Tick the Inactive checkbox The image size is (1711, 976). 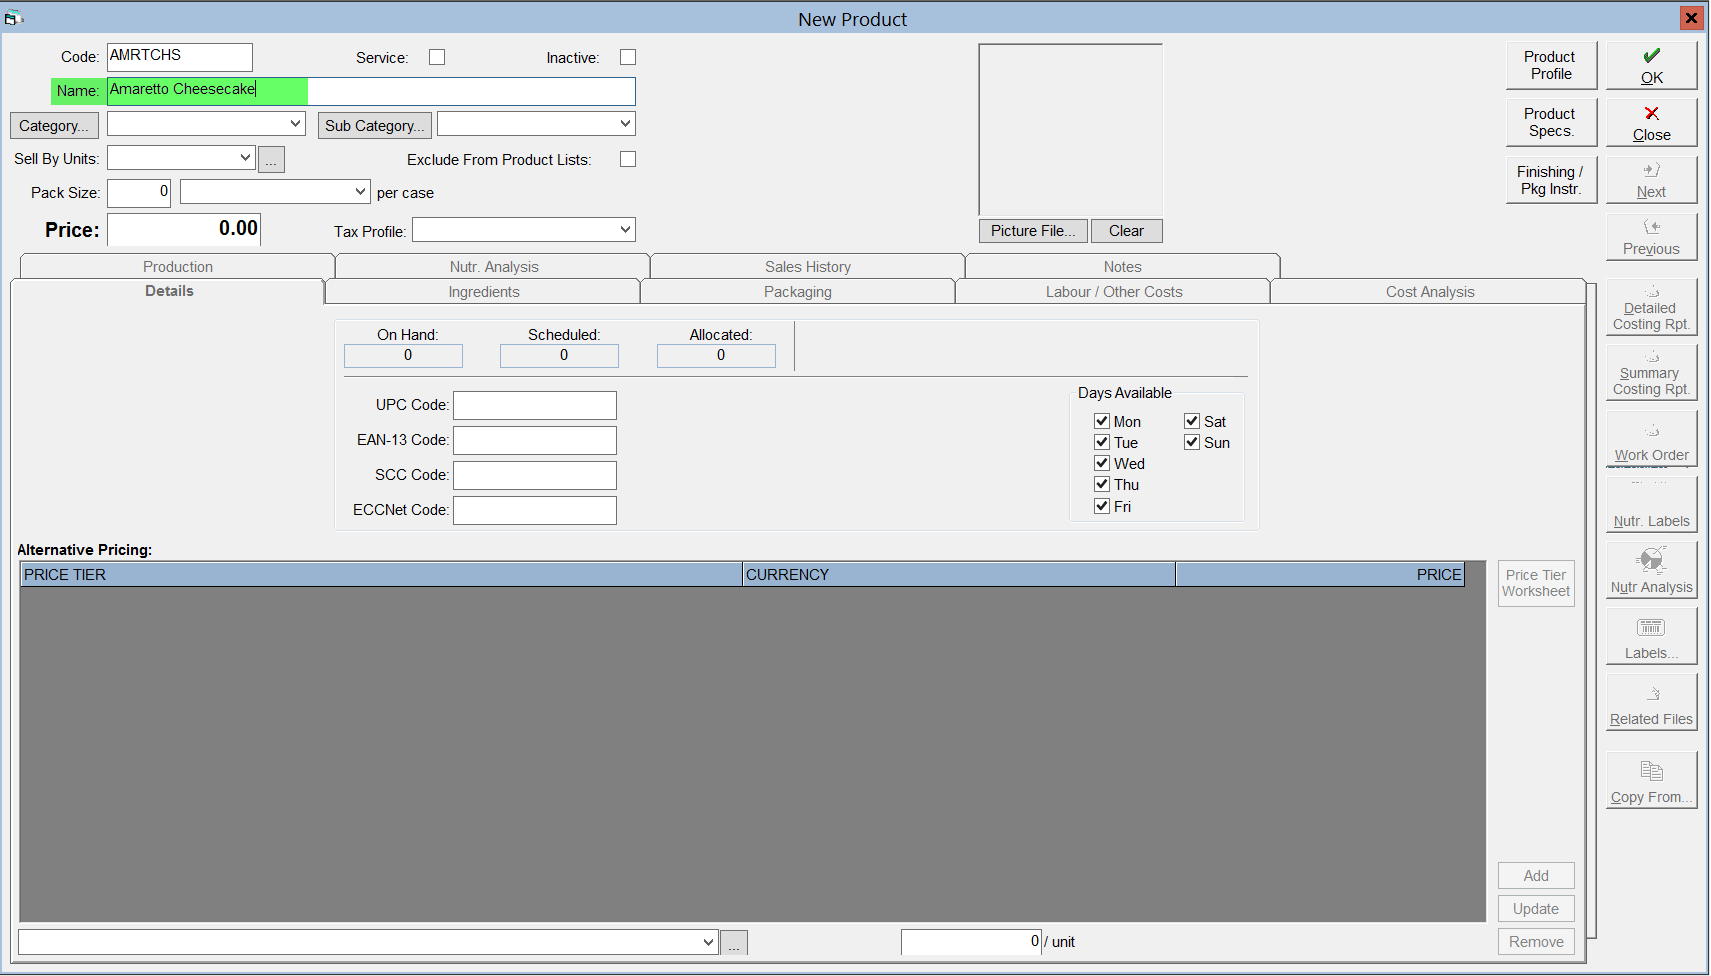[x=628, y=57]
